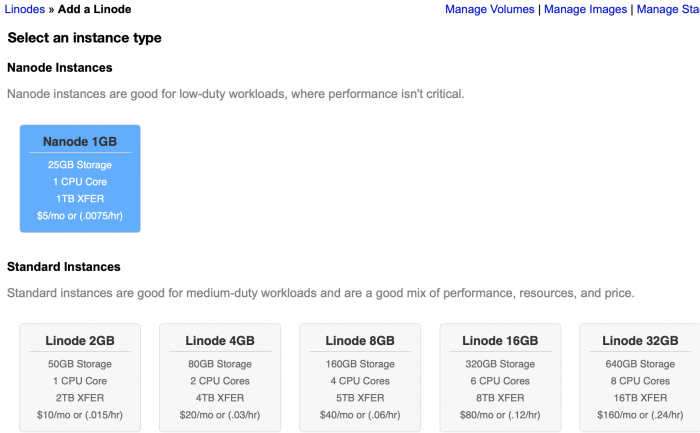Open the Linodes breadcrumb link

click(25, 9)
